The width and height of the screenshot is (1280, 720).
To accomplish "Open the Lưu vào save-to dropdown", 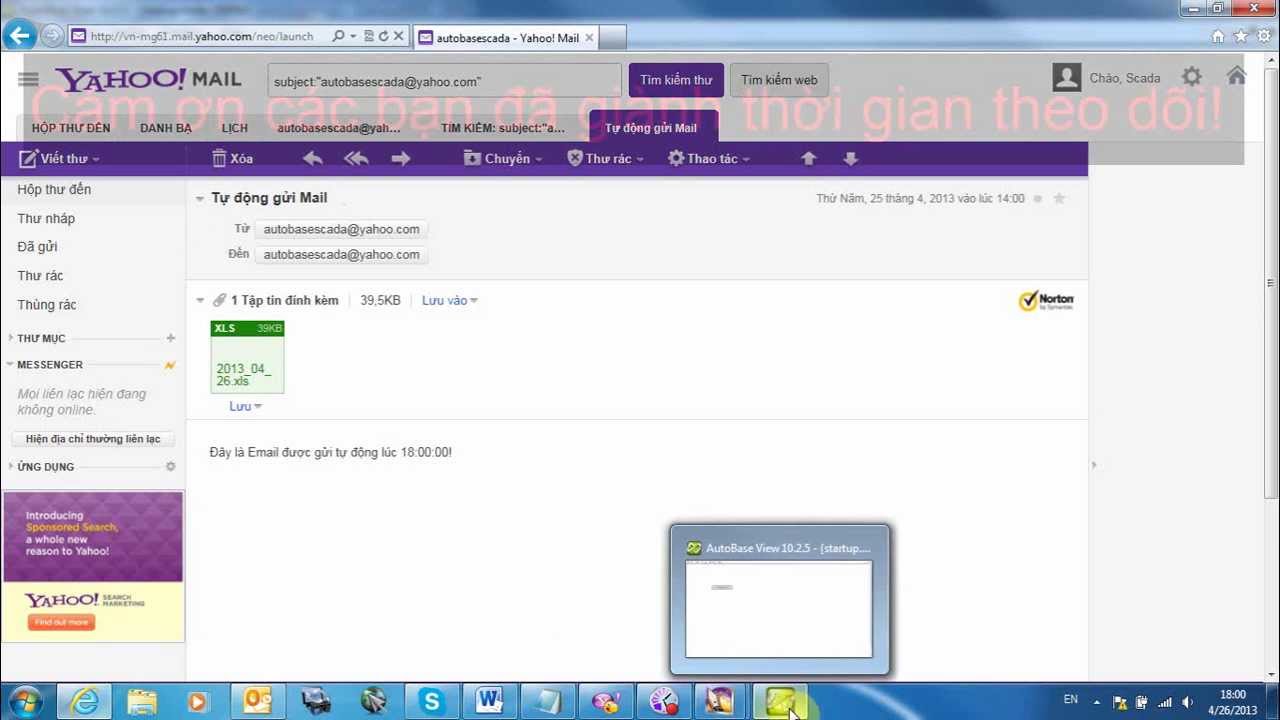I will point(450,300).
